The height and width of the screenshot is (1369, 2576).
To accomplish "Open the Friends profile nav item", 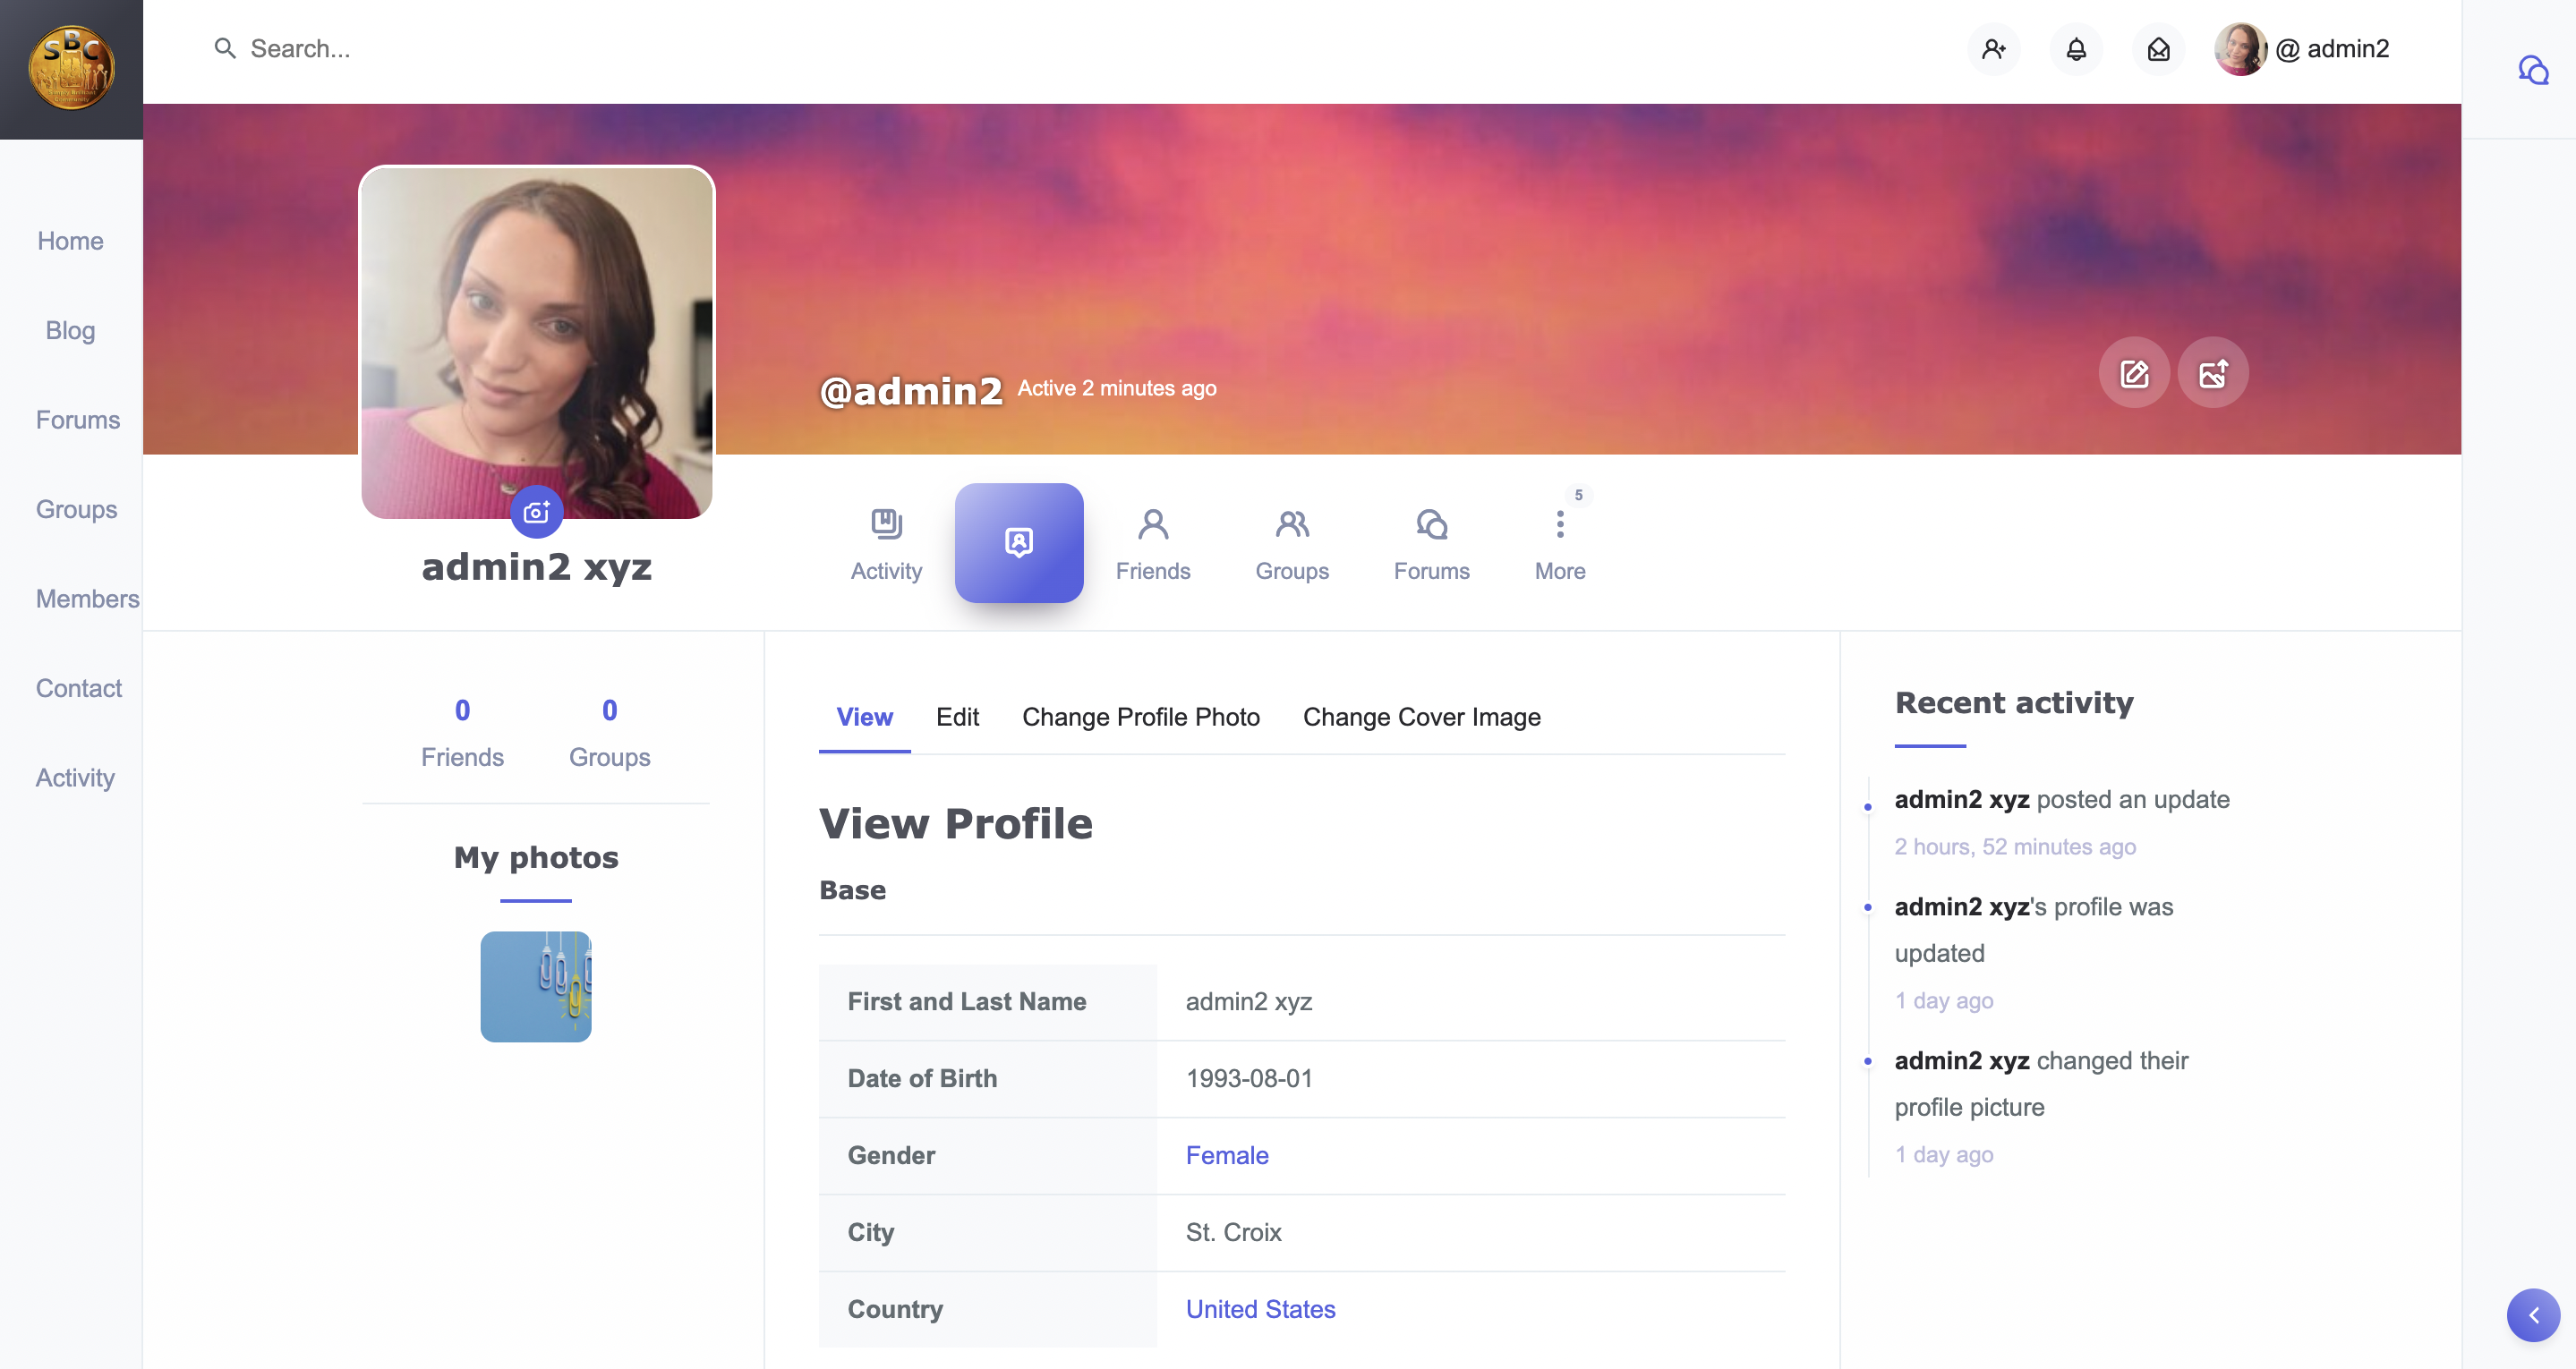I will coord(1152,543).
